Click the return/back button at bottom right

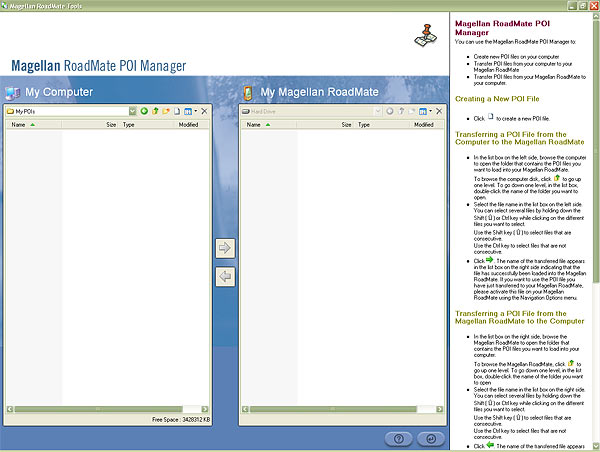(x=431, y=439)
